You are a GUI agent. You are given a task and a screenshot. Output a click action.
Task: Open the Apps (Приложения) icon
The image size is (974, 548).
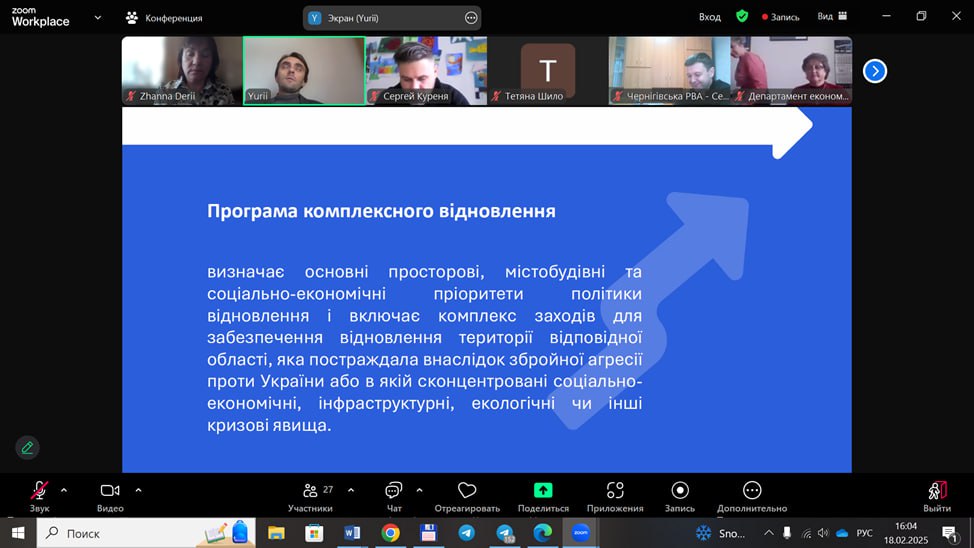coord(615,490)
